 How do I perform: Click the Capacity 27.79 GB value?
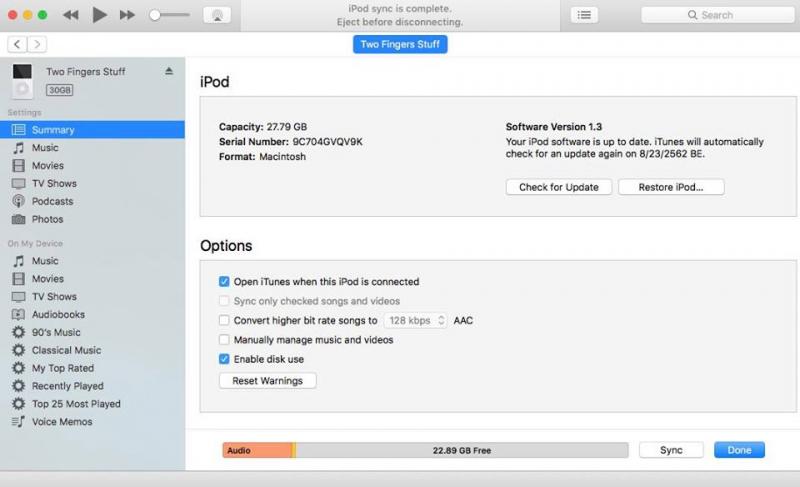(287, 127)
